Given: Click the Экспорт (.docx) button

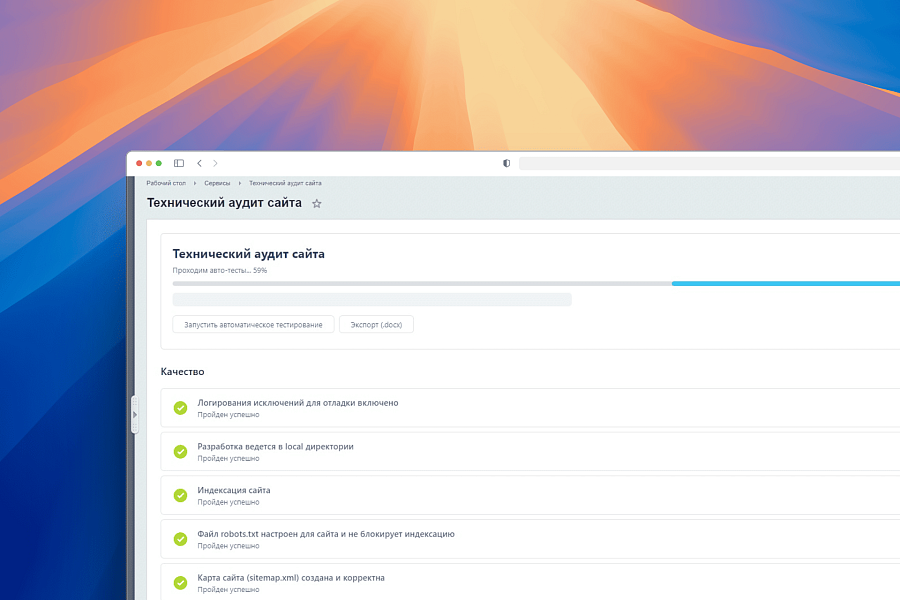Looking at the screenshot, I should [x=376, y=324].
